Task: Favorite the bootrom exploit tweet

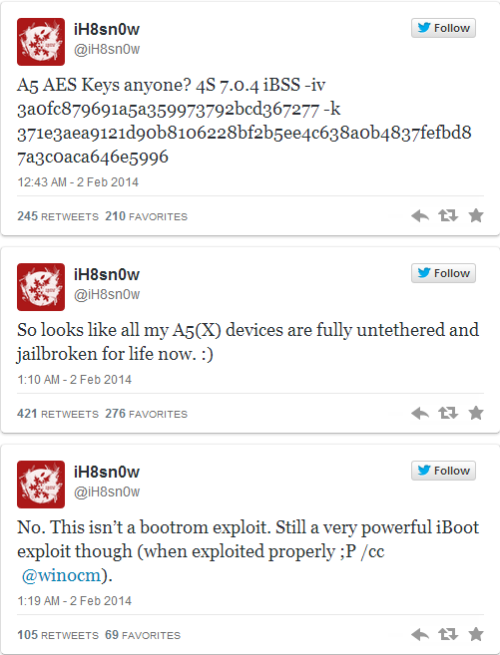Action: 476,634
